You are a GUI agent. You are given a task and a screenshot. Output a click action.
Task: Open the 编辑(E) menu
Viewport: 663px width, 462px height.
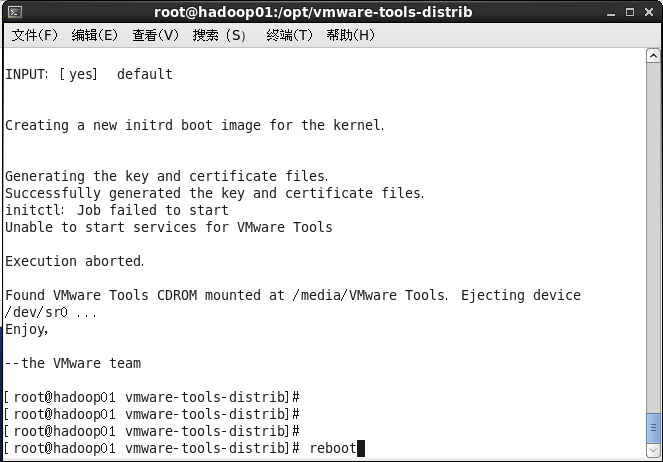click(x=95, y=35)
